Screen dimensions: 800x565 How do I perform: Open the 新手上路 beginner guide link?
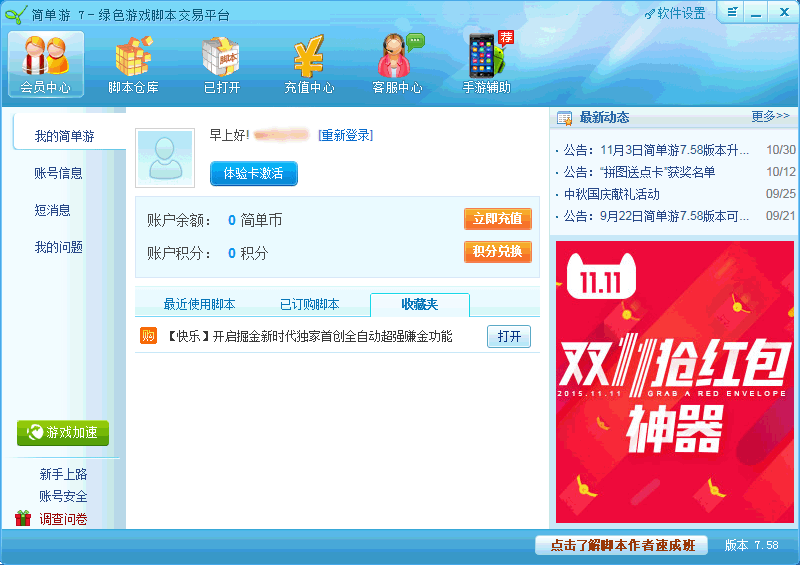pos(63,475)
